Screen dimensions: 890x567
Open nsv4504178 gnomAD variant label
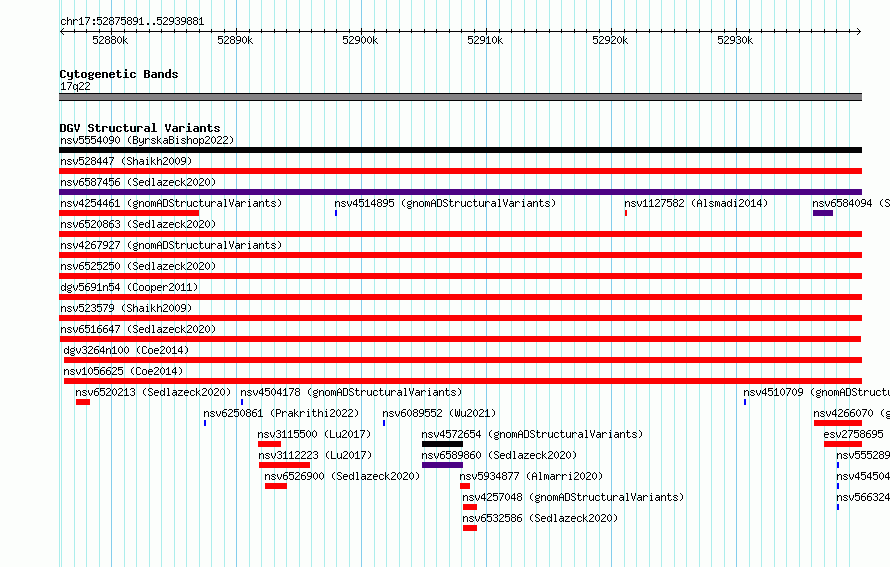pos(351,392)
